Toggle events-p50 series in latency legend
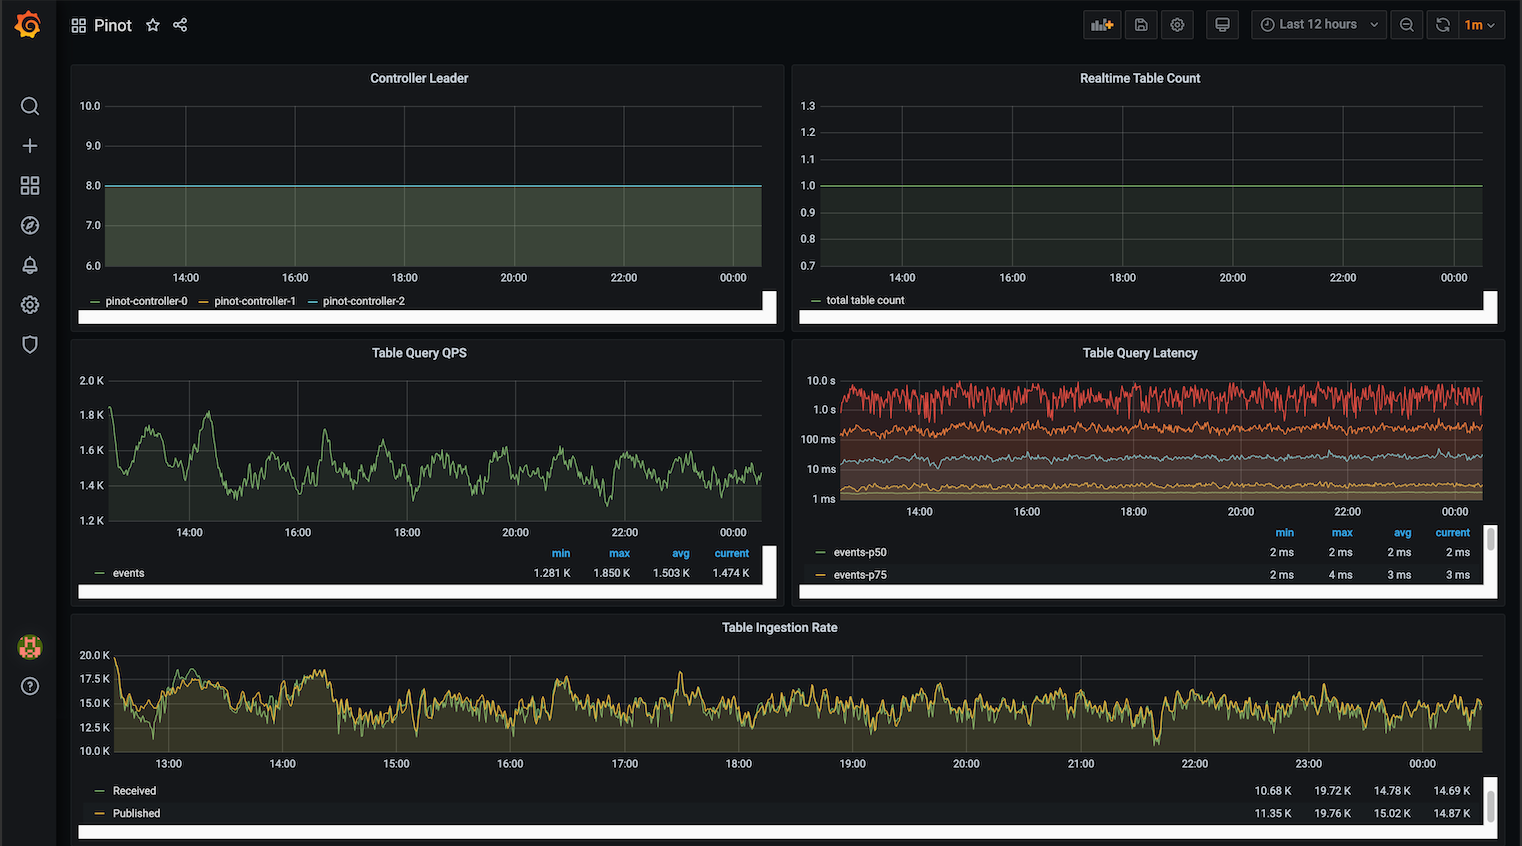The image size is (1522, 846). 860,552
